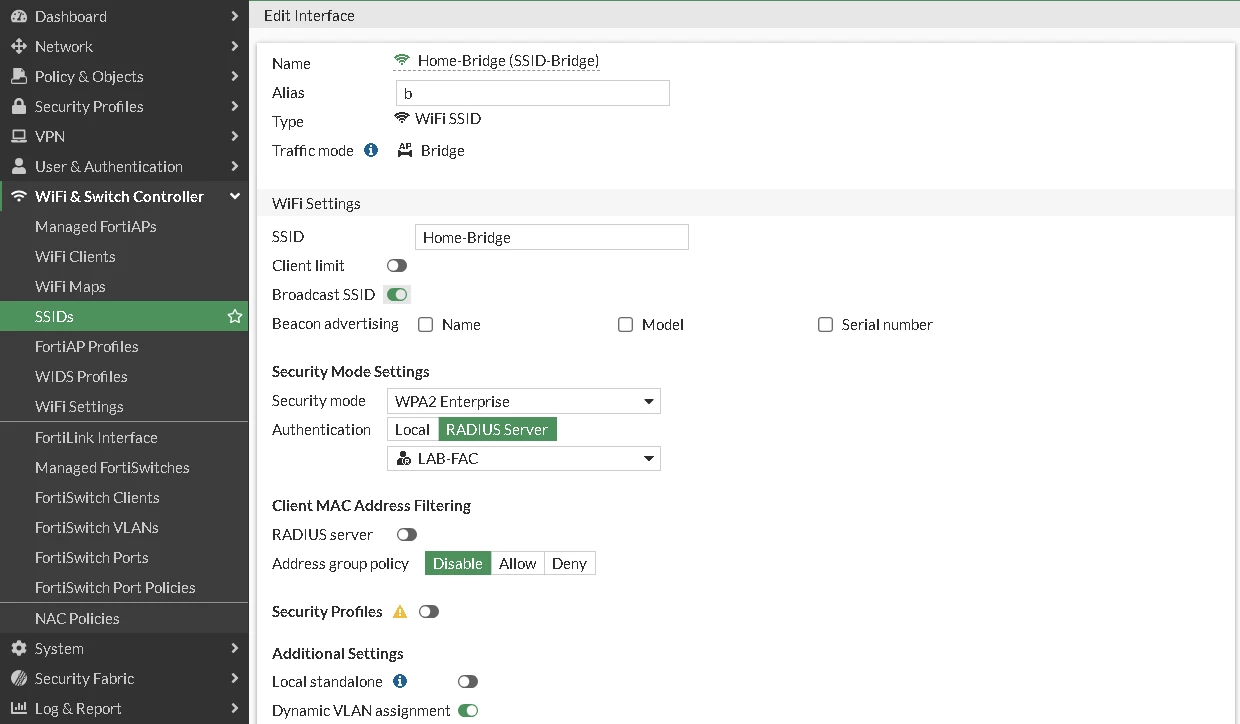The width and height of the screenshot is (1240, 724).
Task: Click the Local standalone info icon
Action: tap(400, 681)
